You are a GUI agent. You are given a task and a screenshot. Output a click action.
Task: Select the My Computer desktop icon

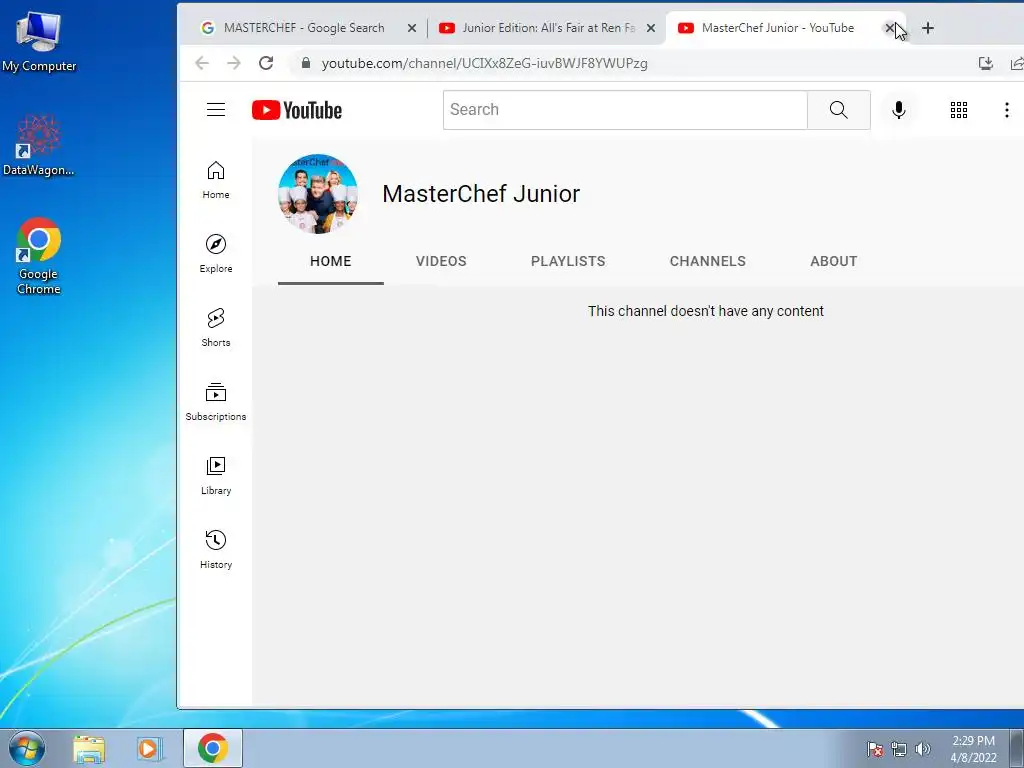coord(39,42)
